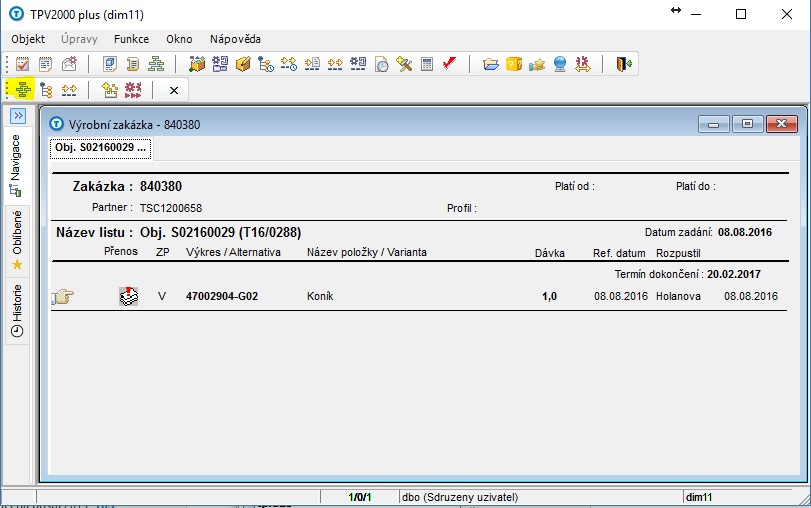Open the Nápověda menu
The image size is (811, 508).
235,39
